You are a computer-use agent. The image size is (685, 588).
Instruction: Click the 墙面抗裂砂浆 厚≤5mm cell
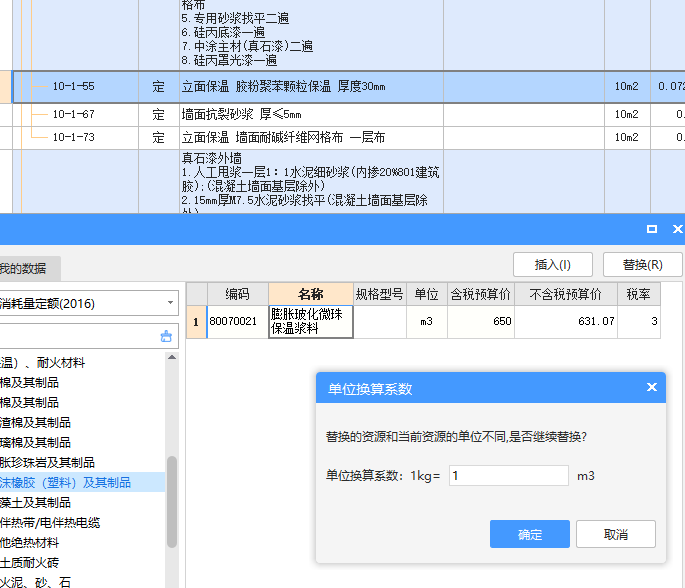pyautogui.click(x=311, y=114)
